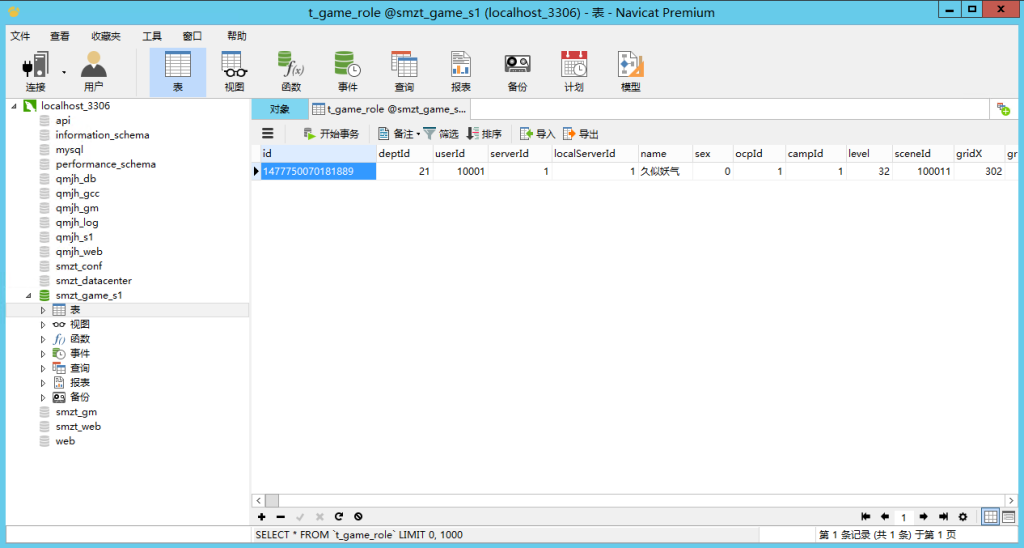This screenshot has width=1024, height=548.
Task: Expand the 备份 (backups) tree node
Action: [43, 397]
